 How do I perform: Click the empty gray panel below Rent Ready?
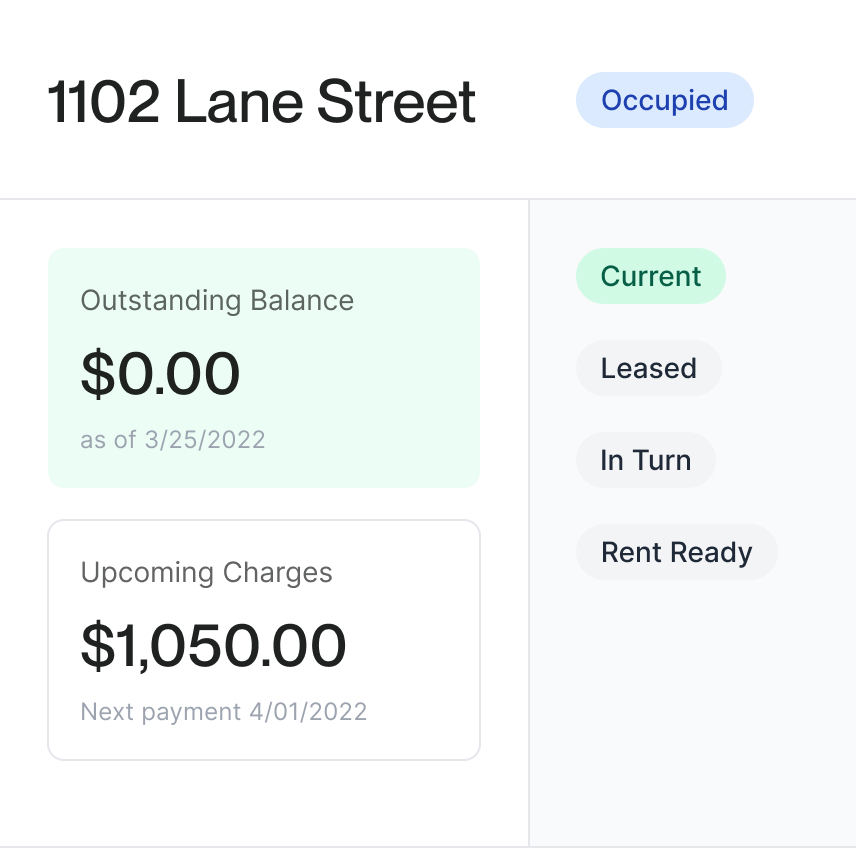coord(693,710)
